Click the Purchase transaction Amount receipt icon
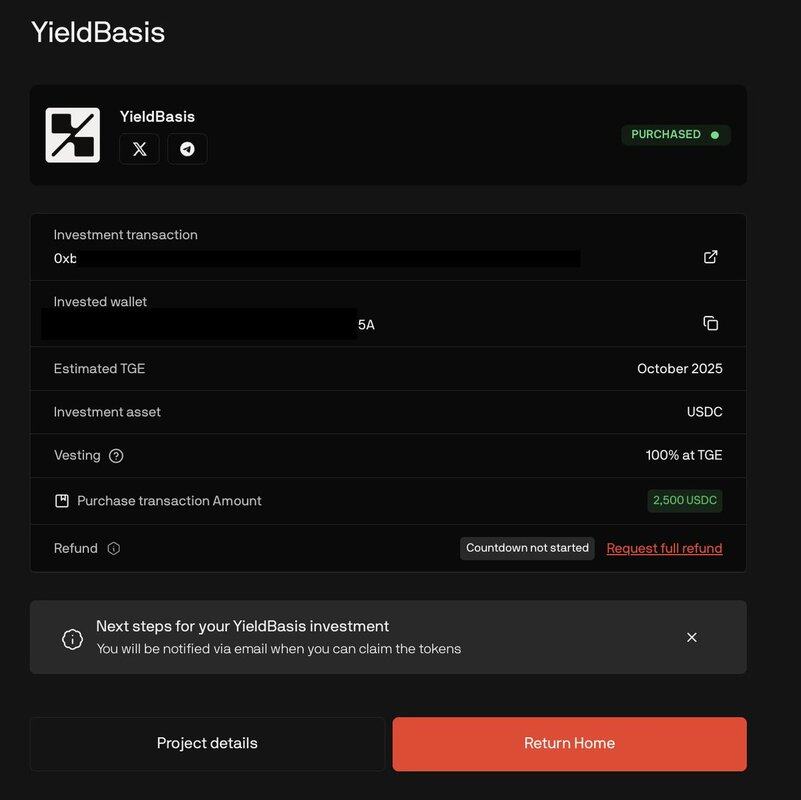This screenshot has width=801, height=800. (x=62, y=501)
